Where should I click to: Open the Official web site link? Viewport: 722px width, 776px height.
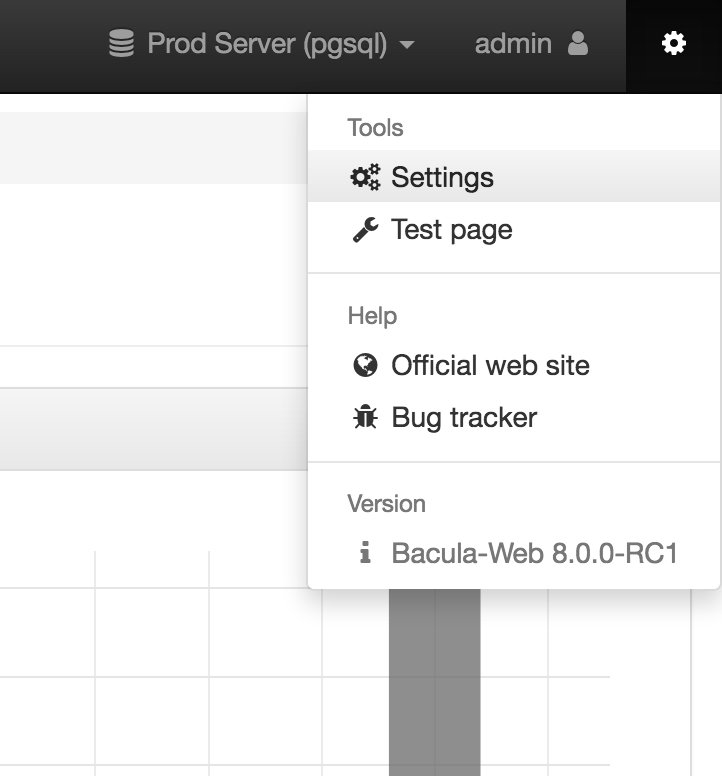490,366
